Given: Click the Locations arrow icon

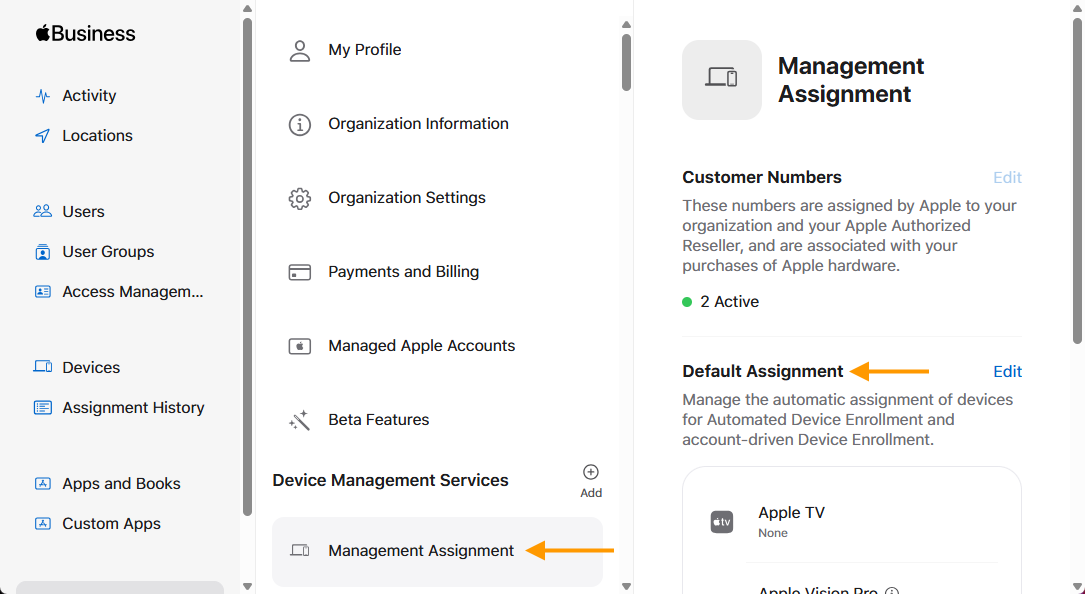Looking at the screenshot, I should 43,136.
